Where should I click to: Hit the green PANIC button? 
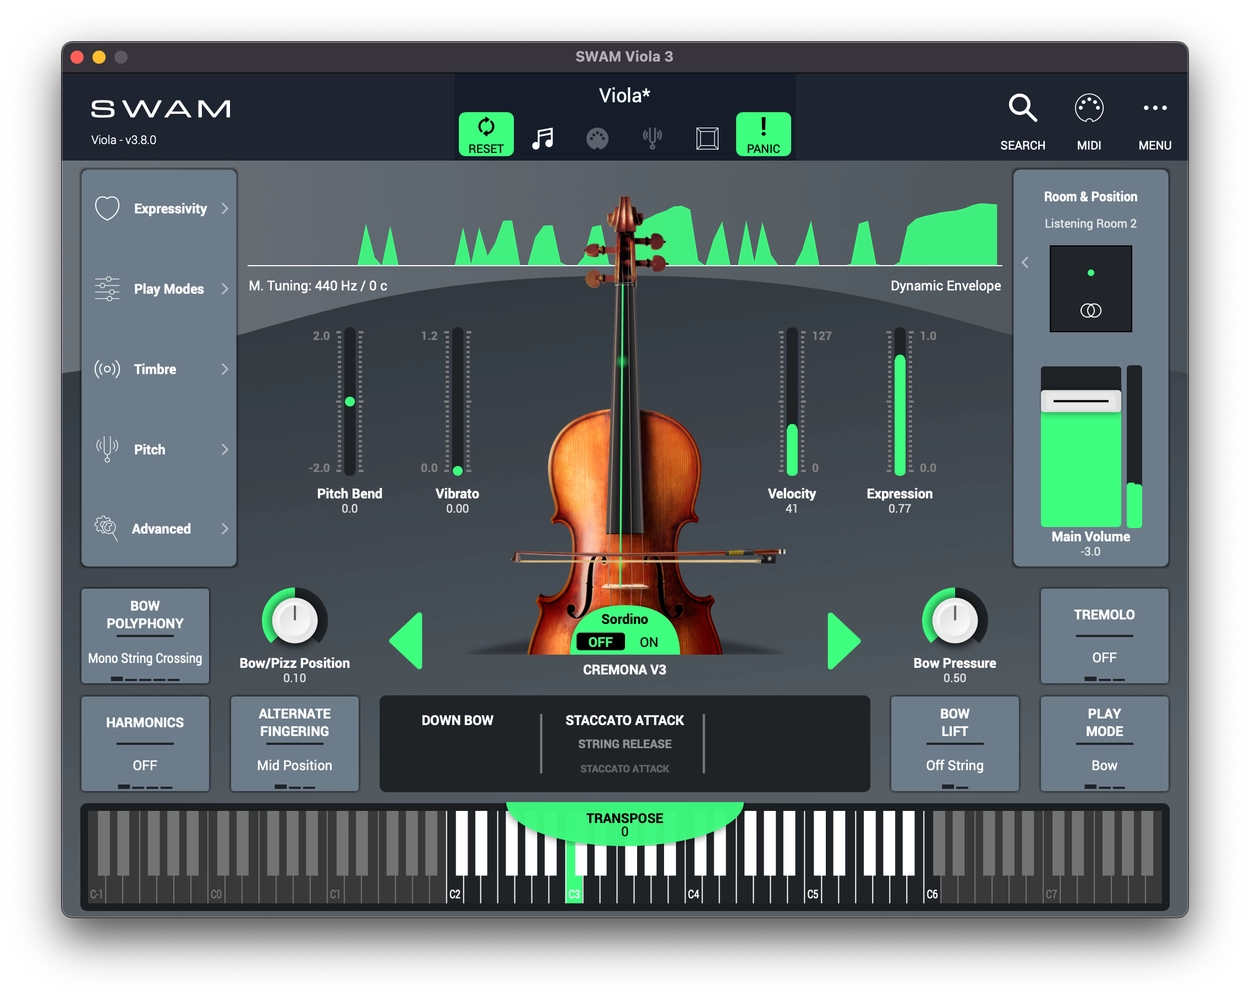[x=763, y=134]
